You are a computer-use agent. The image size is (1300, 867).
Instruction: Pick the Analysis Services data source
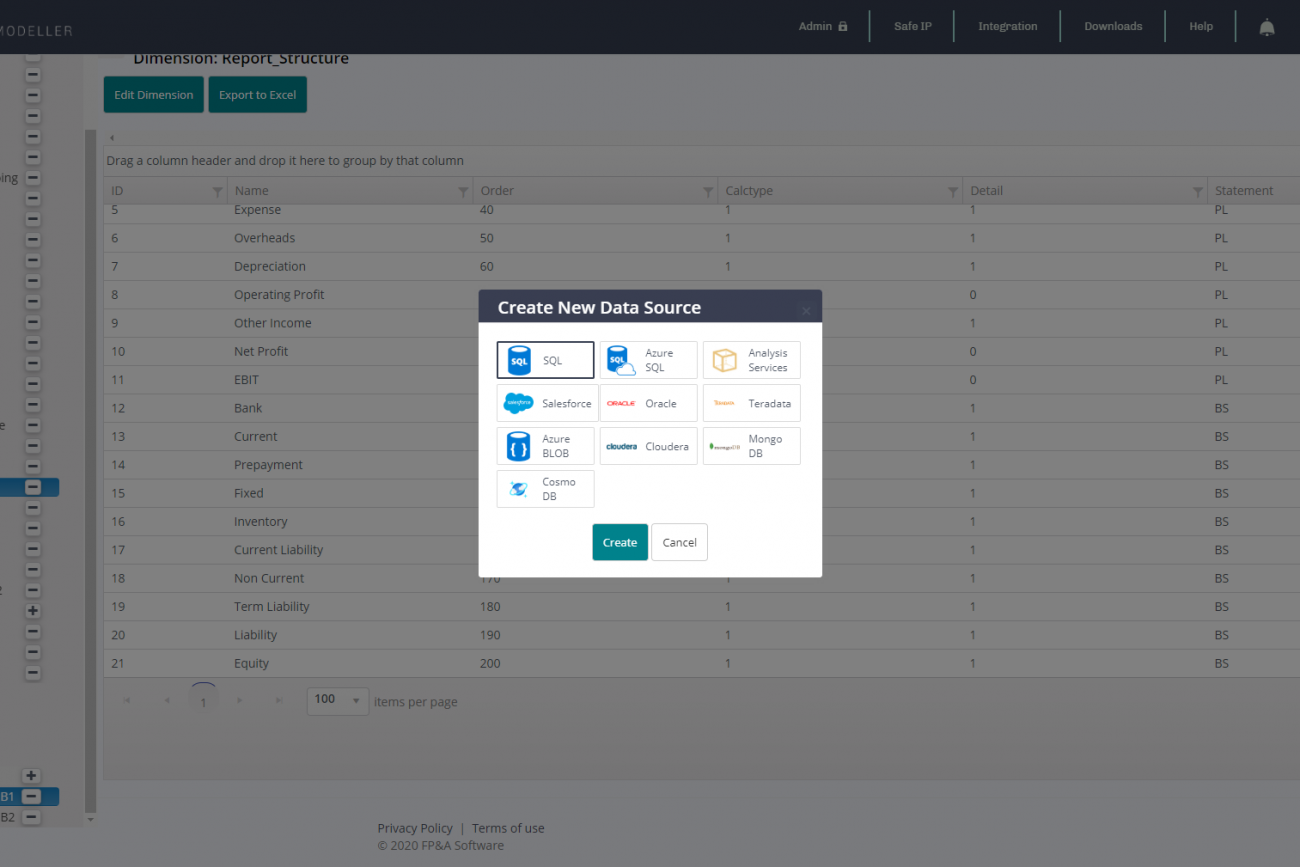coord(751,360)
